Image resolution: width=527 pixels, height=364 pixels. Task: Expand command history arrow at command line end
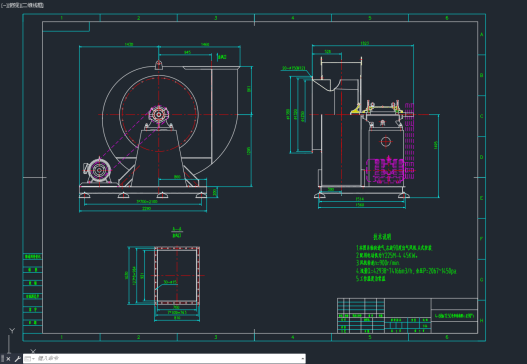(x=303, y=359)
